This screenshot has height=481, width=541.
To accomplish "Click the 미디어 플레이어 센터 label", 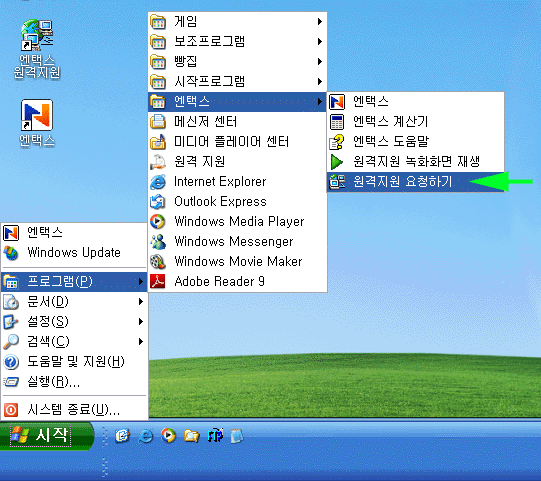I will (x=231, y=141).
